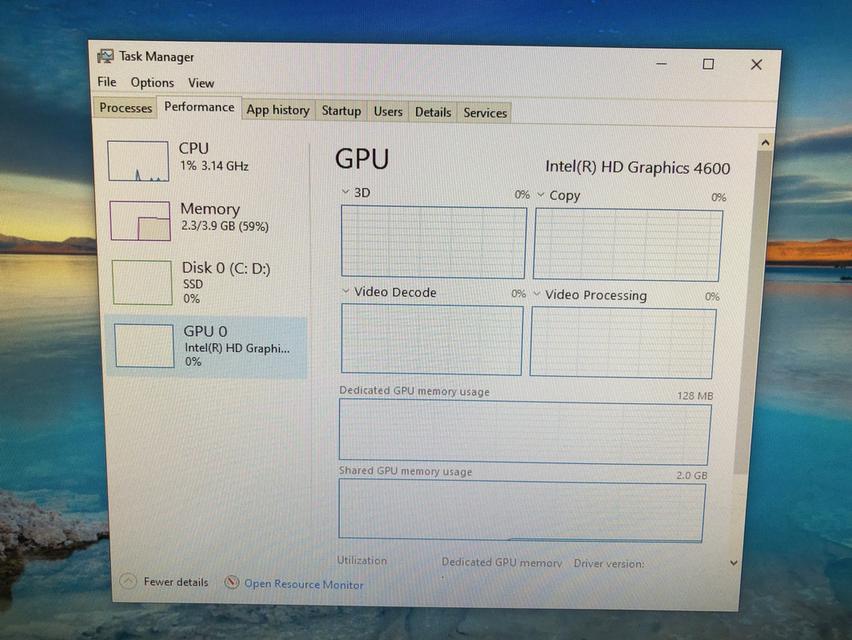Screen dimensions: 852x640
Task: Switch to the App history tab
Action: pyautogui.click(x=278, y=110)
